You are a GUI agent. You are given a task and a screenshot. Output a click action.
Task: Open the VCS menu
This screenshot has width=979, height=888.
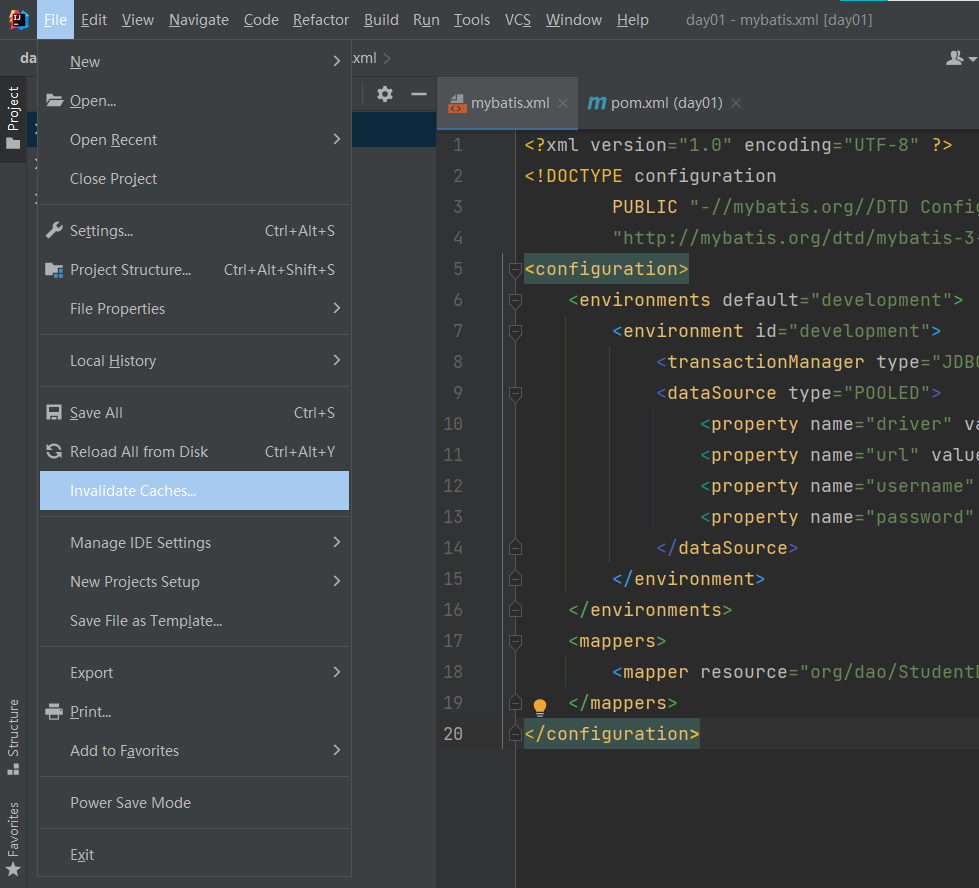click(518, 20)
